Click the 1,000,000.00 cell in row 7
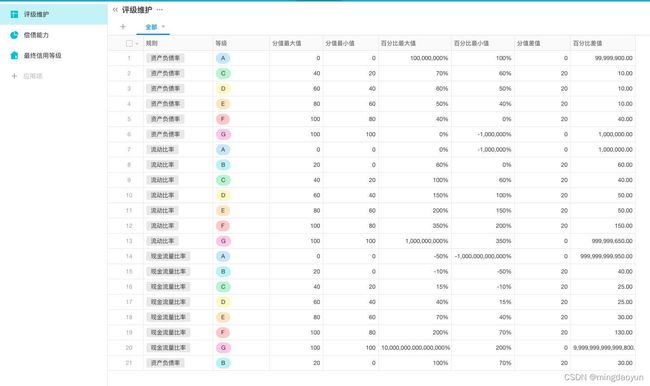 (x=603, y=150)
